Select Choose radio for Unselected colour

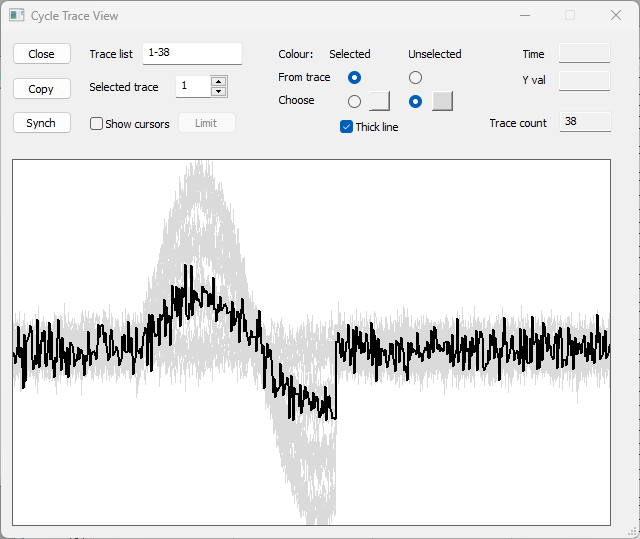click(415, 101)
